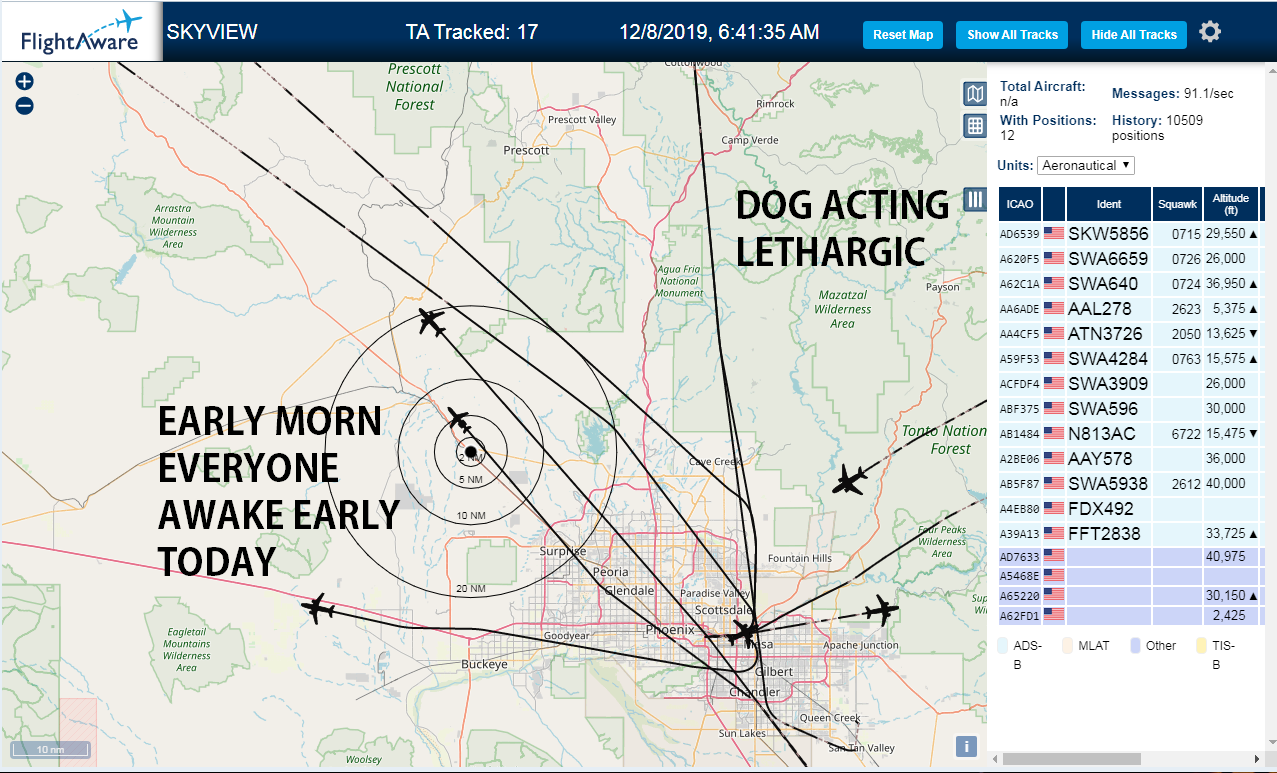Image resolution: width=1277 pixels, height=773 pixels.
Task: Open the map layer switcher icon
Action: [974, 94]
